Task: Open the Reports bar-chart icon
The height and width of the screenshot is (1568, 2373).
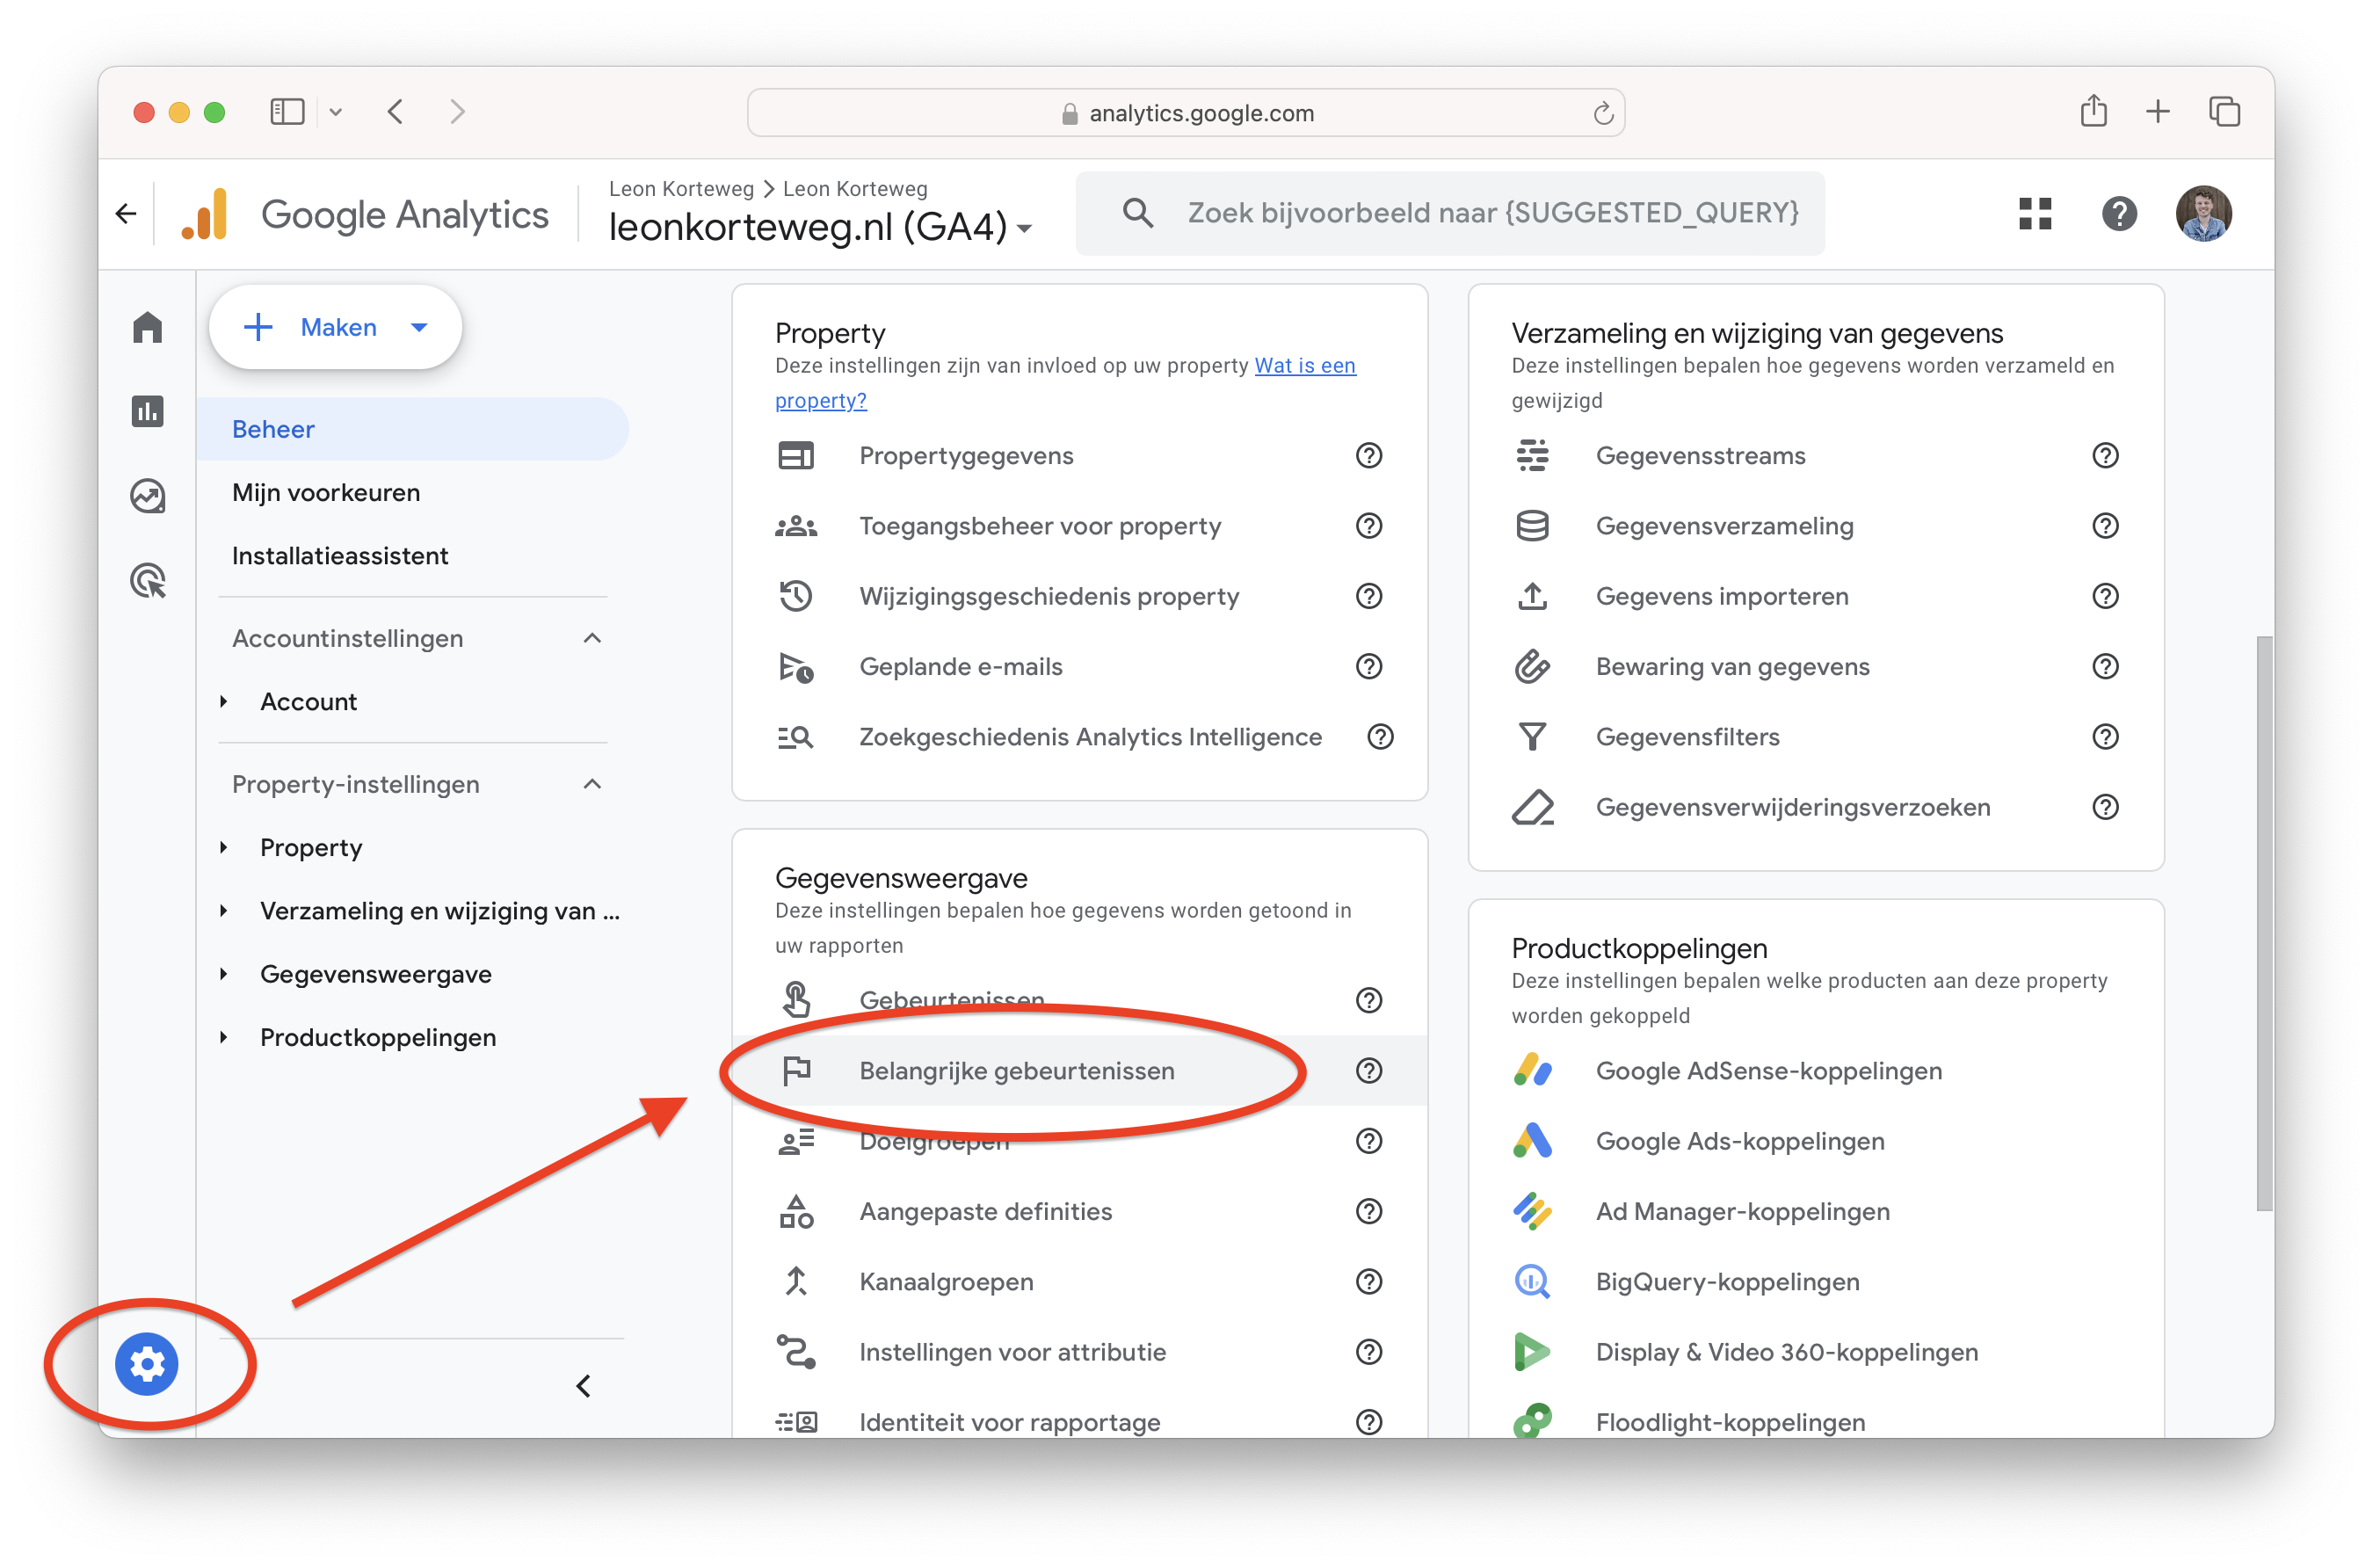Action: click(147, 411)
